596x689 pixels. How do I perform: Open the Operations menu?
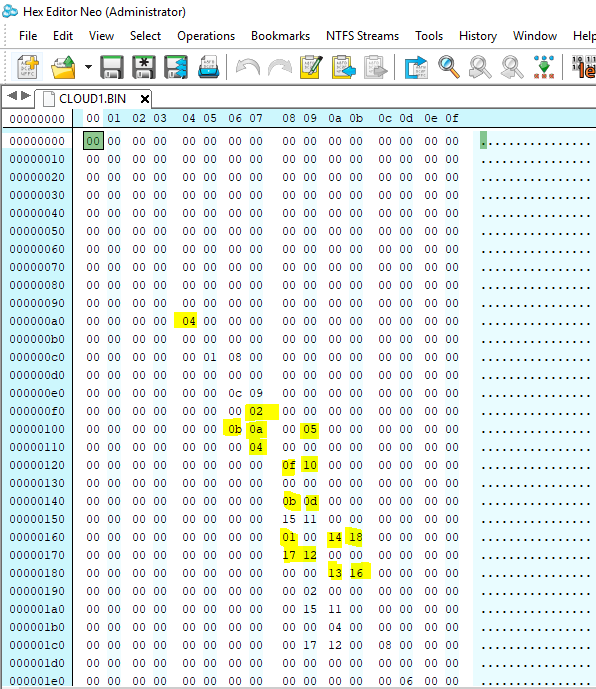(206, 36)
